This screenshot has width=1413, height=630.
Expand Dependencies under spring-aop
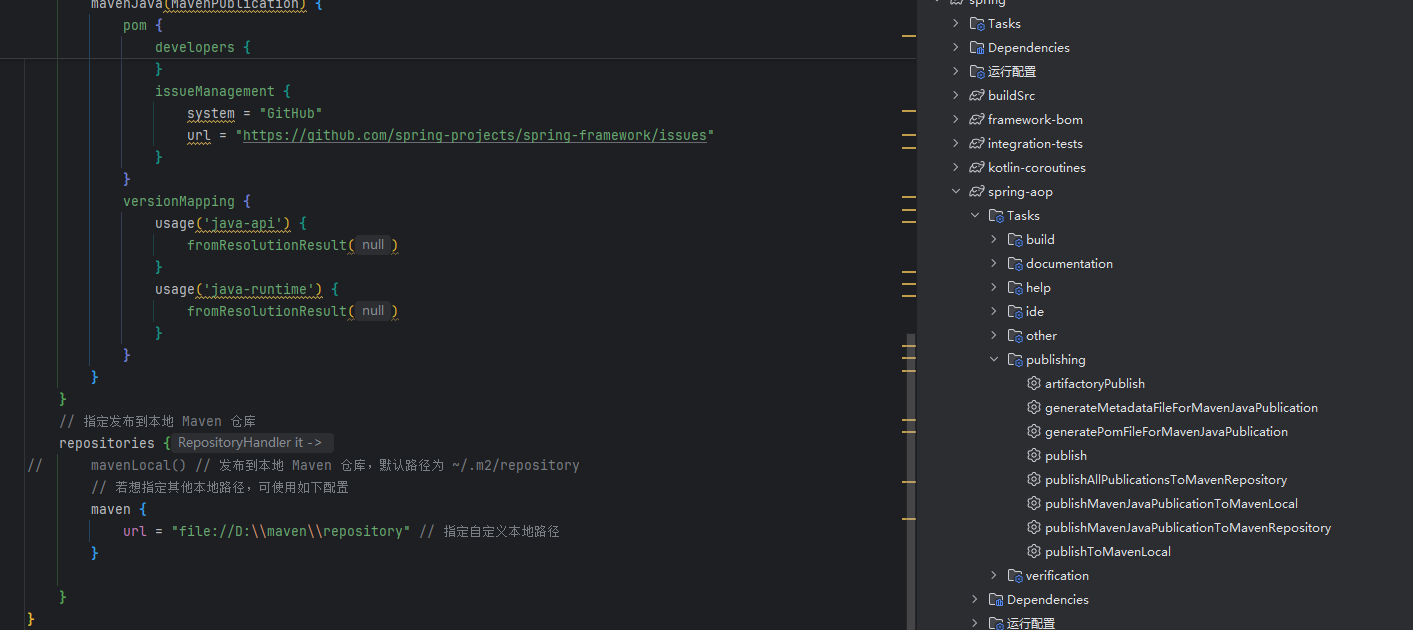click(975, 599)
